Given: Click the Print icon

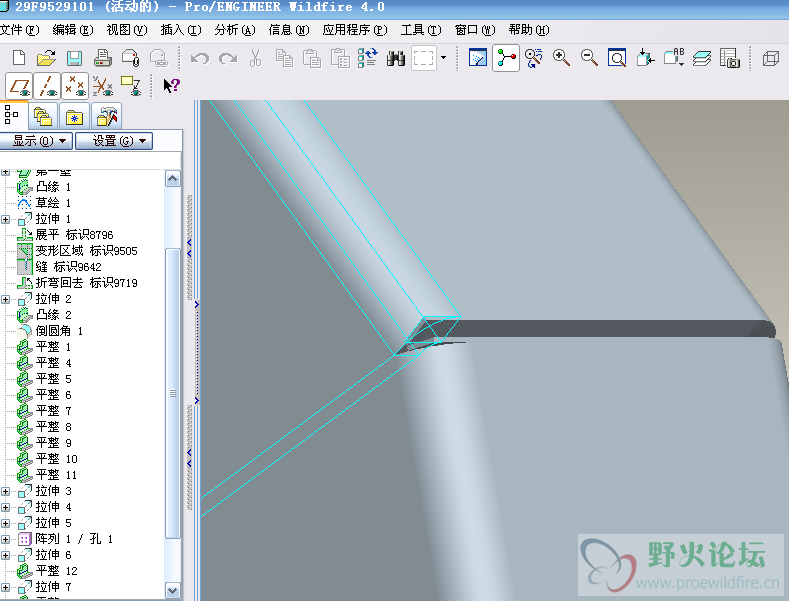Looking at the screenshot, I should (x=103, y=58).
